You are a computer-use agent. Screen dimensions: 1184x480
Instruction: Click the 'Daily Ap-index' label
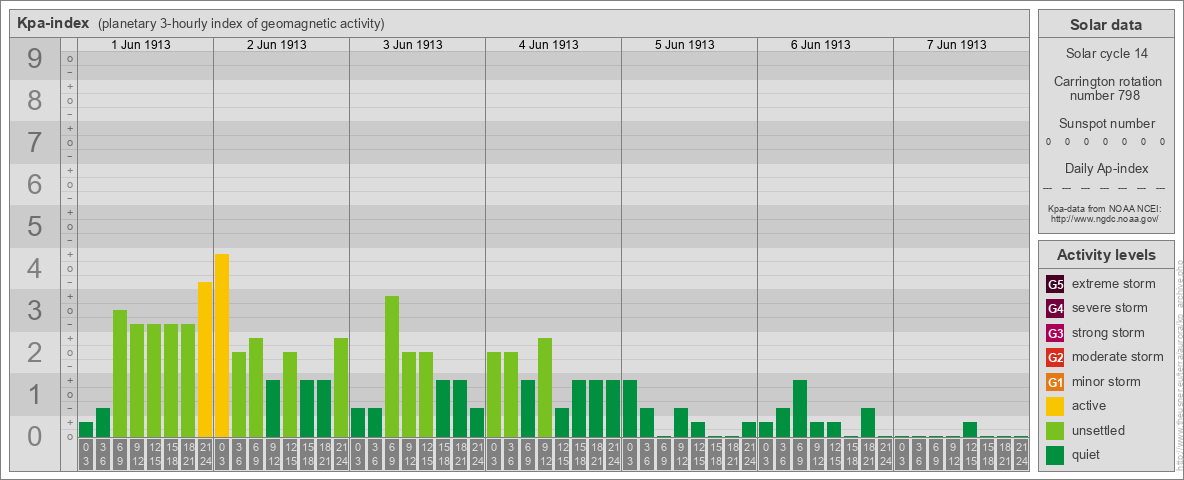click(x=1106, y=168)
